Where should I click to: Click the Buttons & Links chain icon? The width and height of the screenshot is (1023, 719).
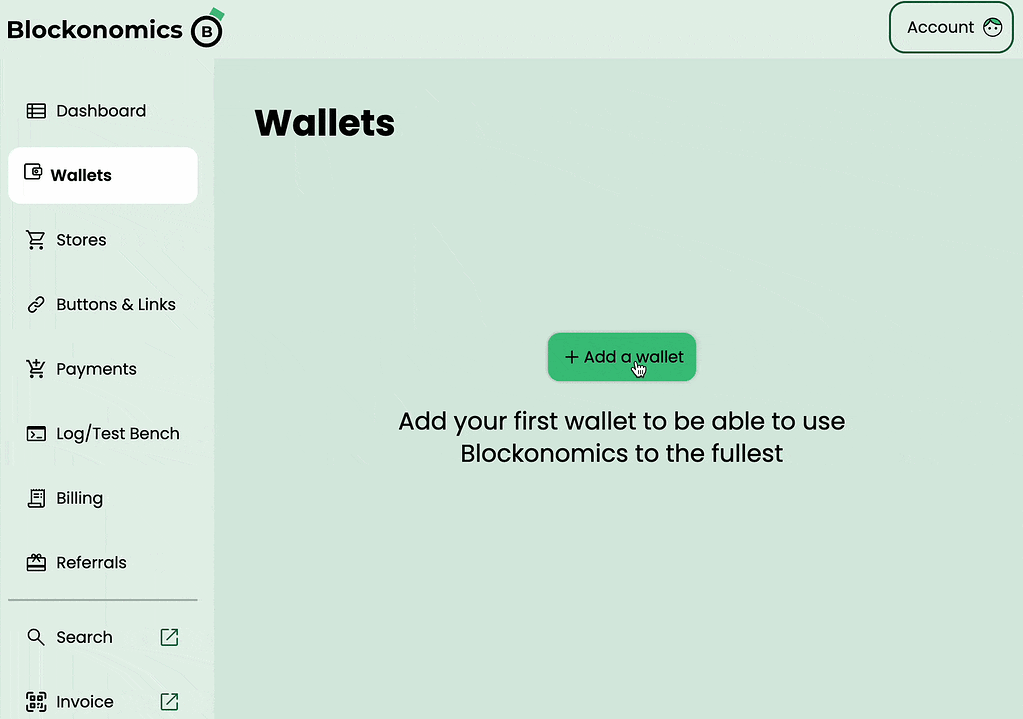pyautogui.click(x=35, y=304)
